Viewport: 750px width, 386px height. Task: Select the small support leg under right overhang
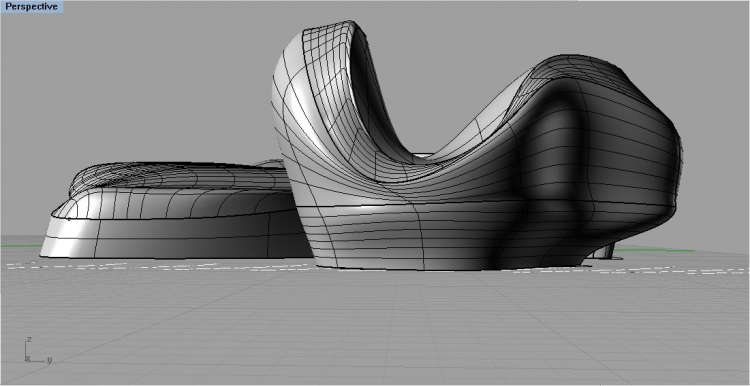click(x=608, y=251)
